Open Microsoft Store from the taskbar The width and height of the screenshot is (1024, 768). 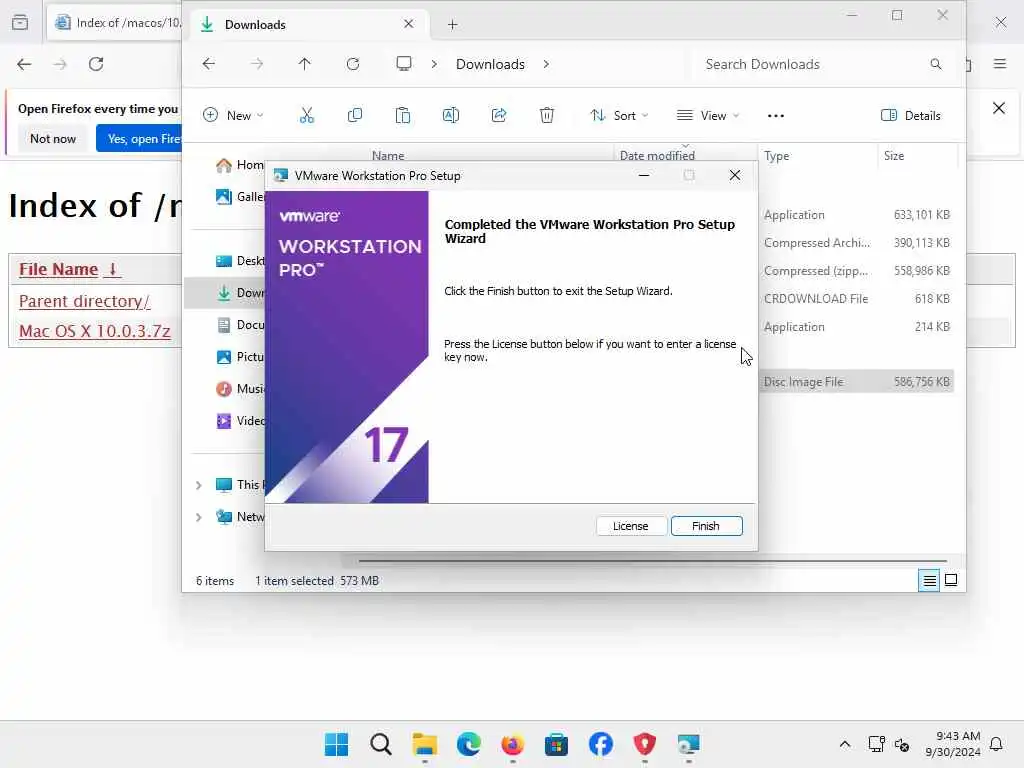pos(556,744)
